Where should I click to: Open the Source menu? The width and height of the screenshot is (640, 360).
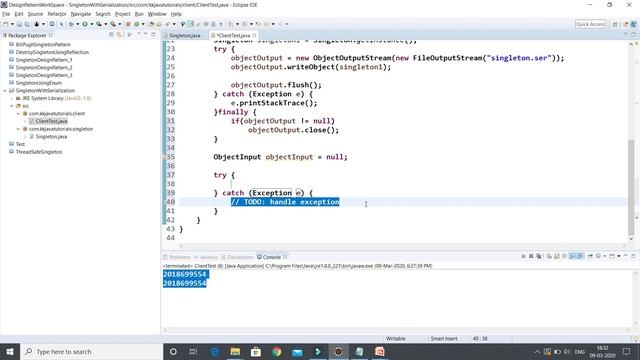pos(35,14)
